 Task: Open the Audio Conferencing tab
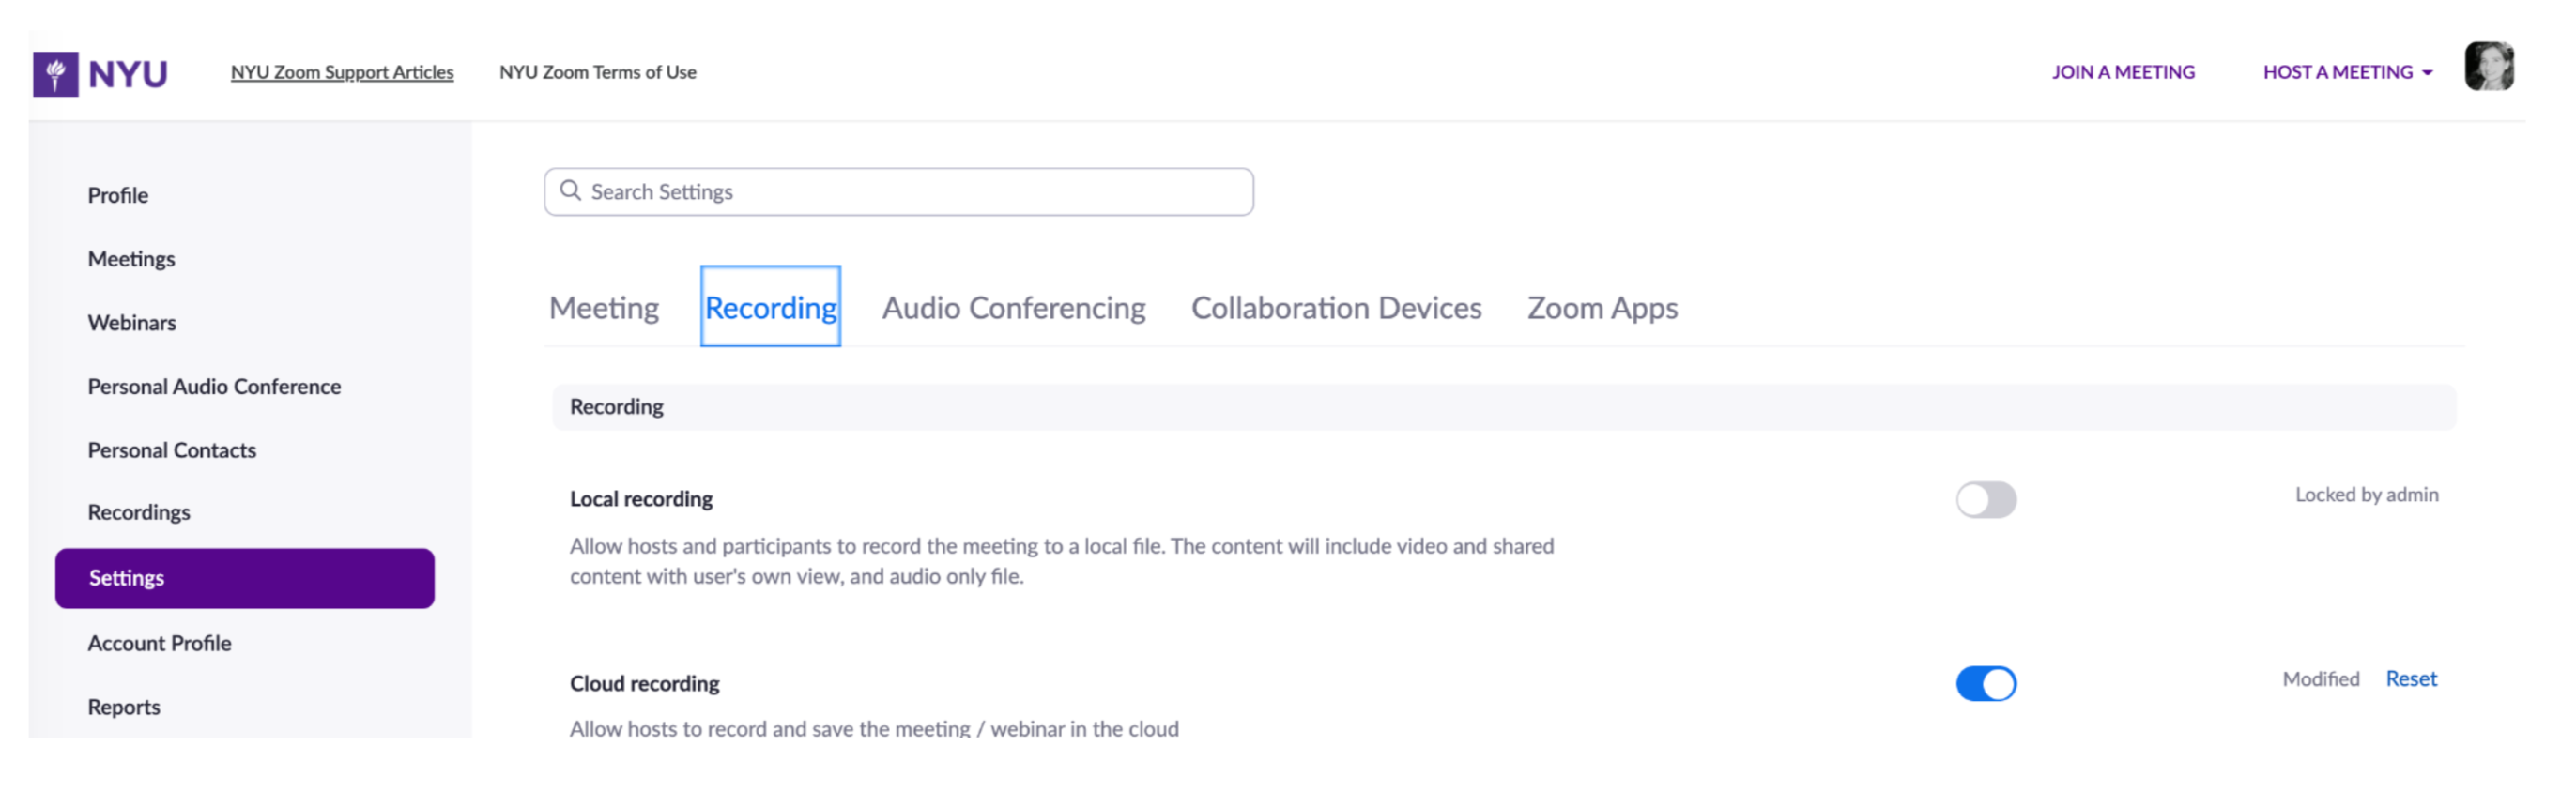(x=1013, y=308)
